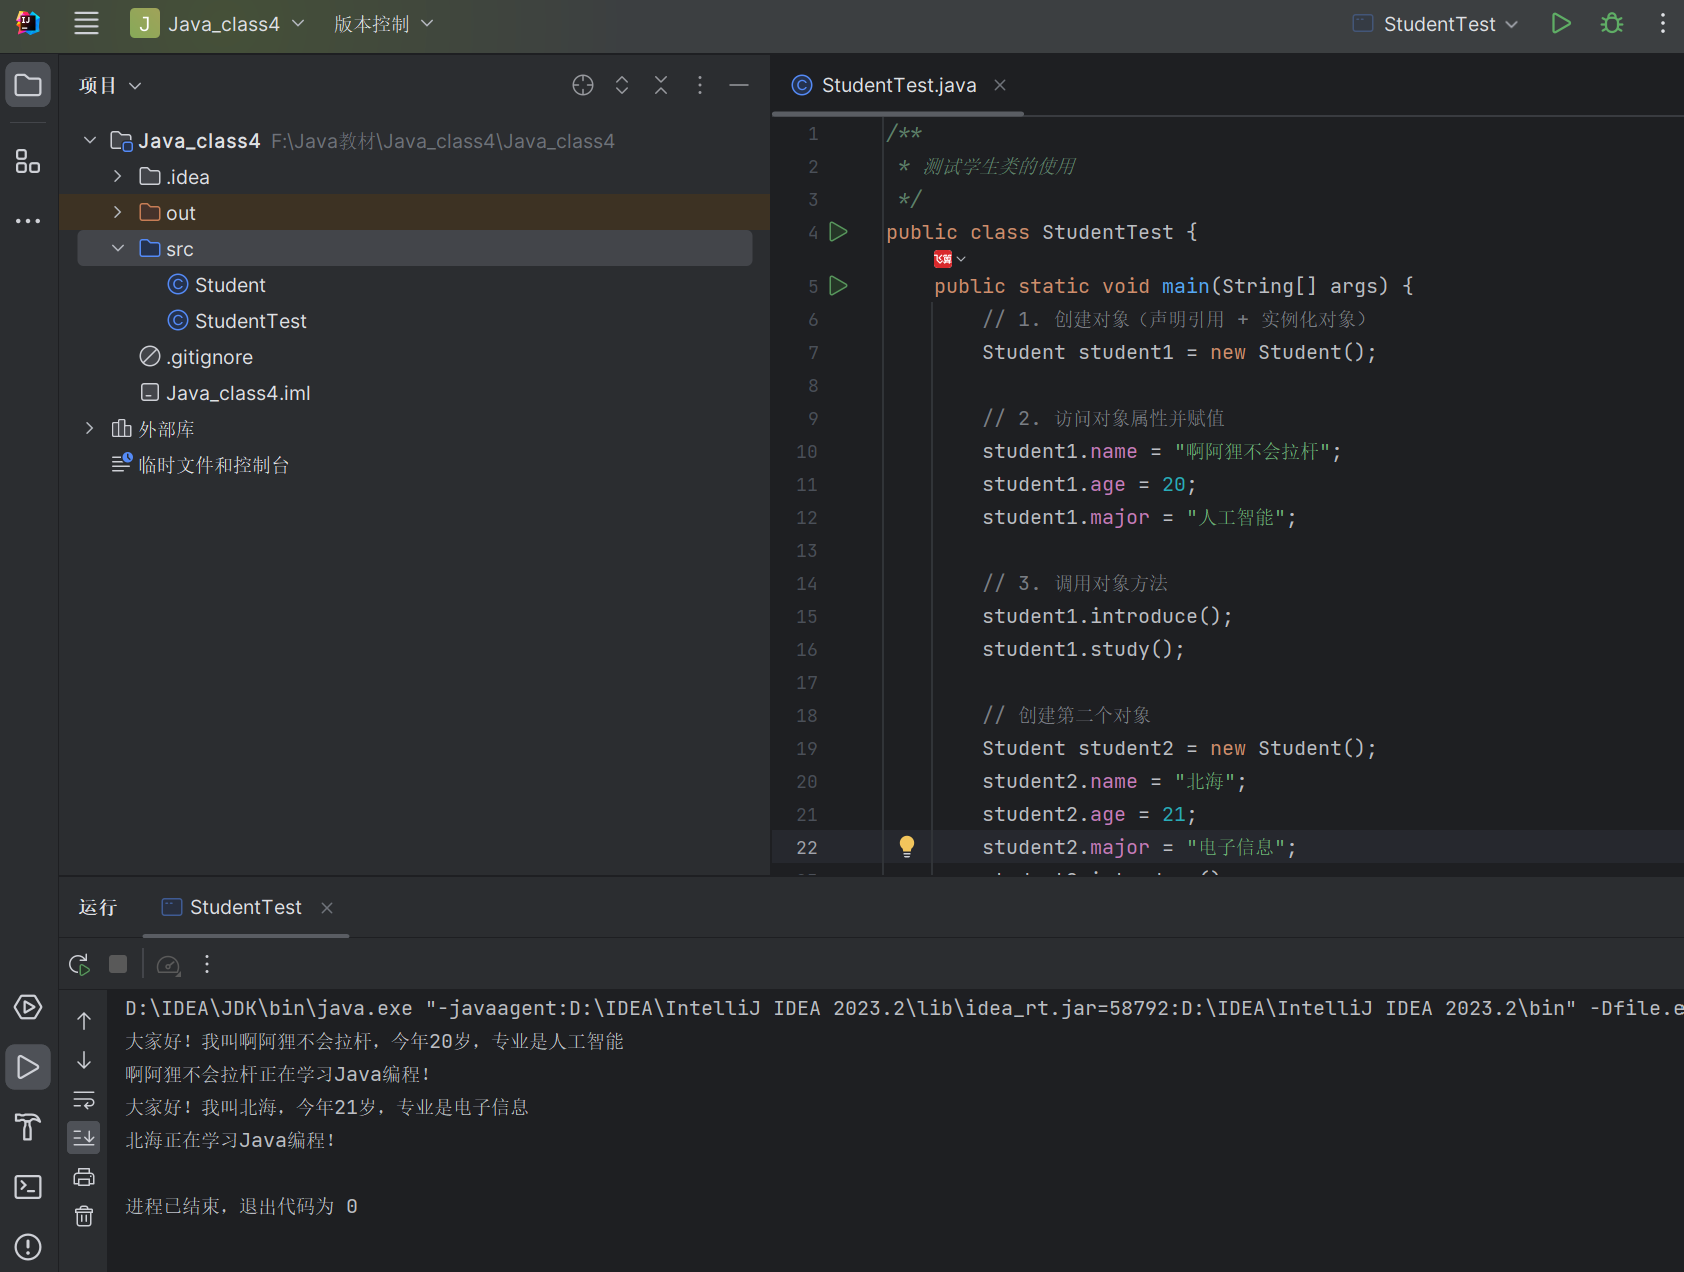Open the Problems tool window icon
Screen dimensions: 1684x1272
[x=28, y=1247]
